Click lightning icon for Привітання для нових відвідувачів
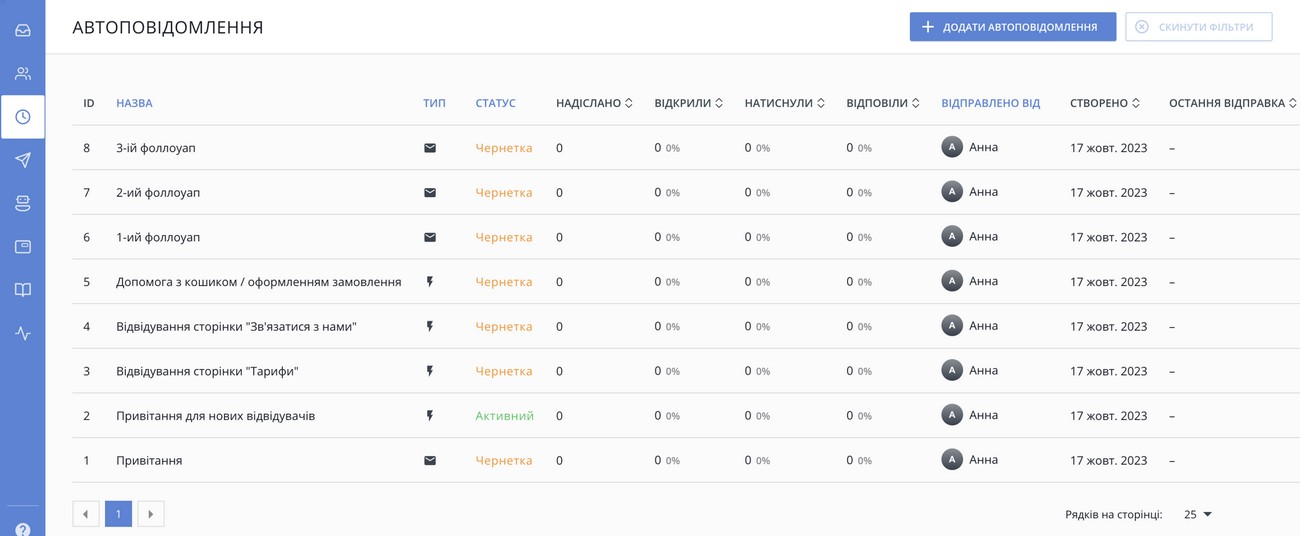Screen dimensions: 1300x536 (x=430, y=416)
